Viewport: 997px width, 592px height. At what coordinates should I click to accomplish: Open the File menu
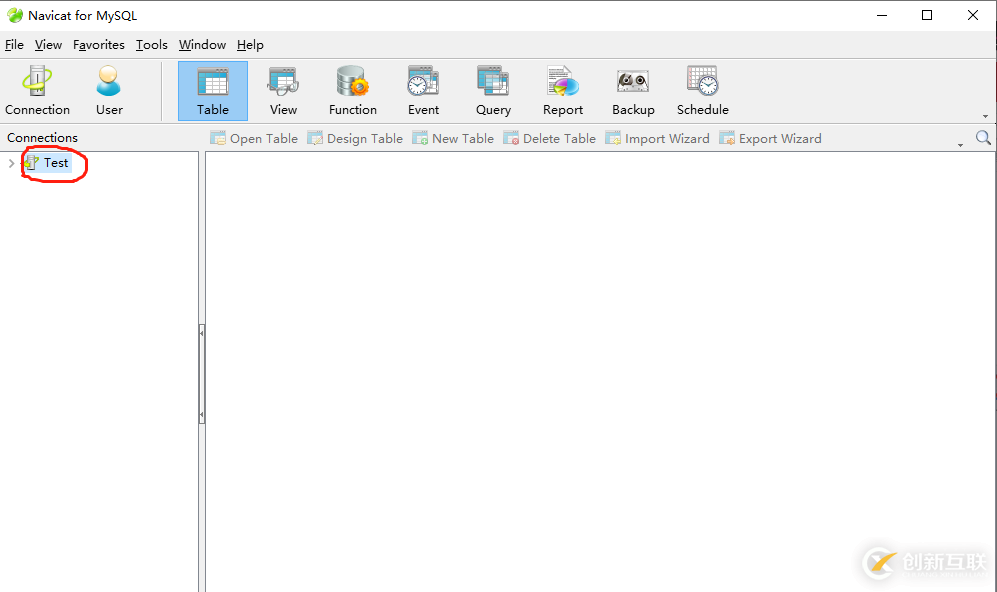[14, 45]
